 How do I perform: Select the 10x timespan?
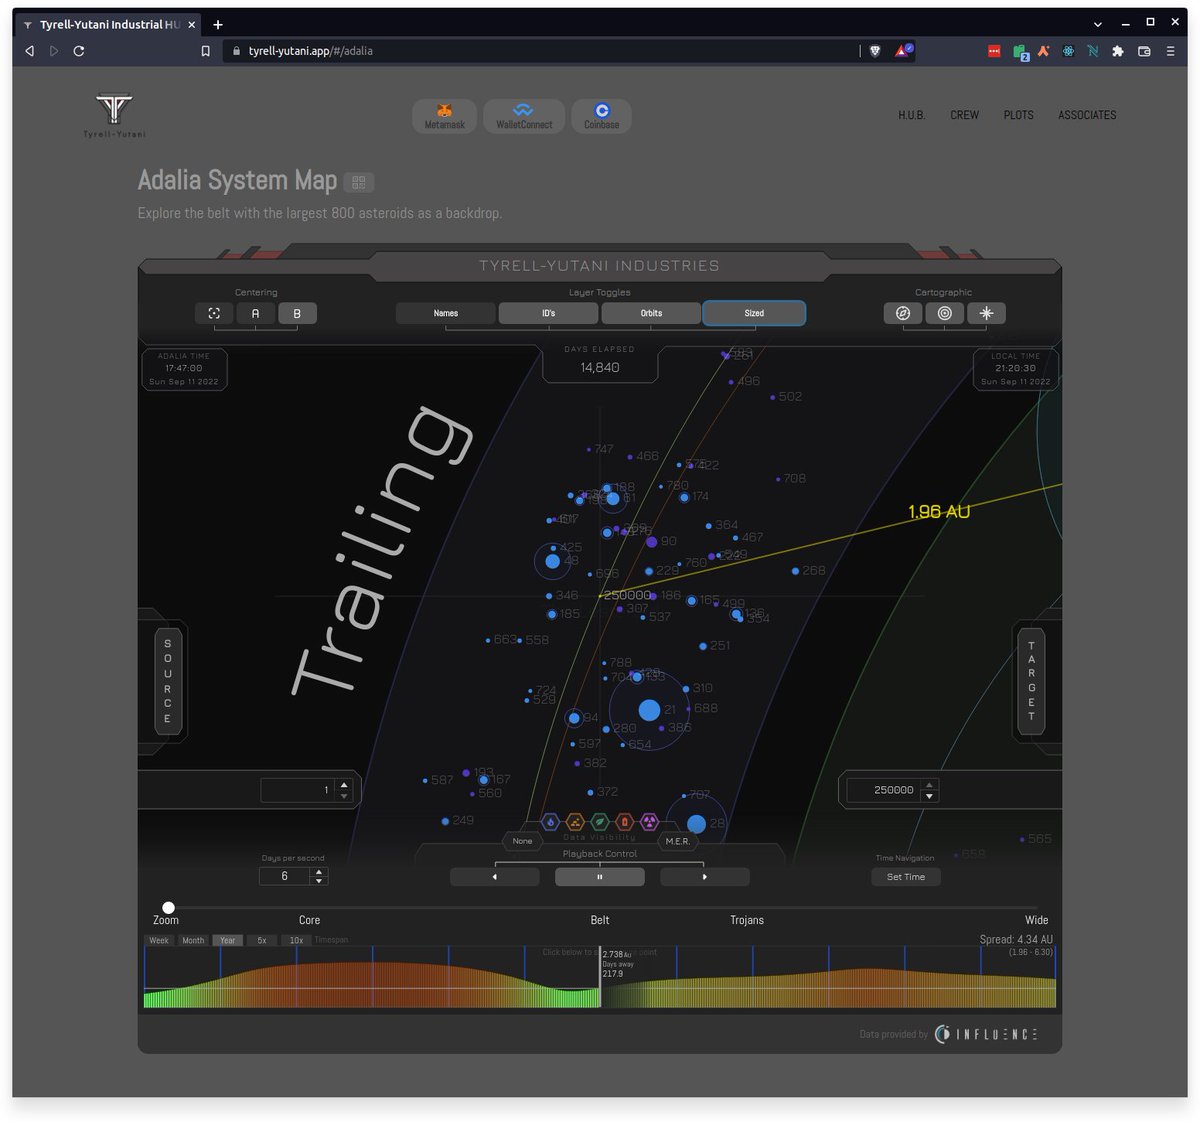296,940
